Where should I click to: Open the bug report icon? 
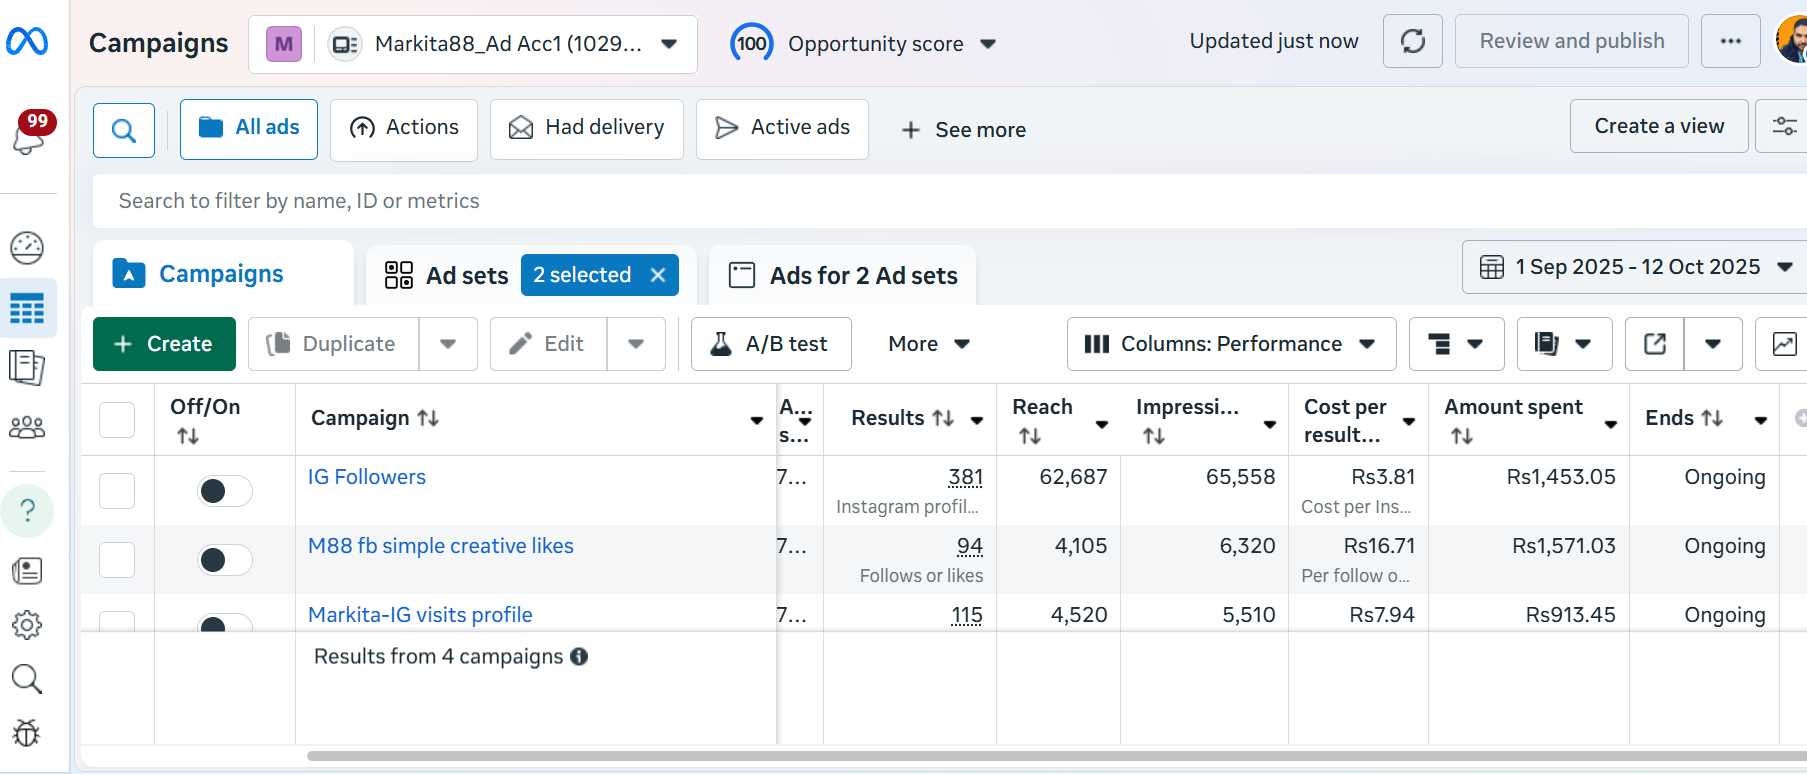click(x=27, y=733)
